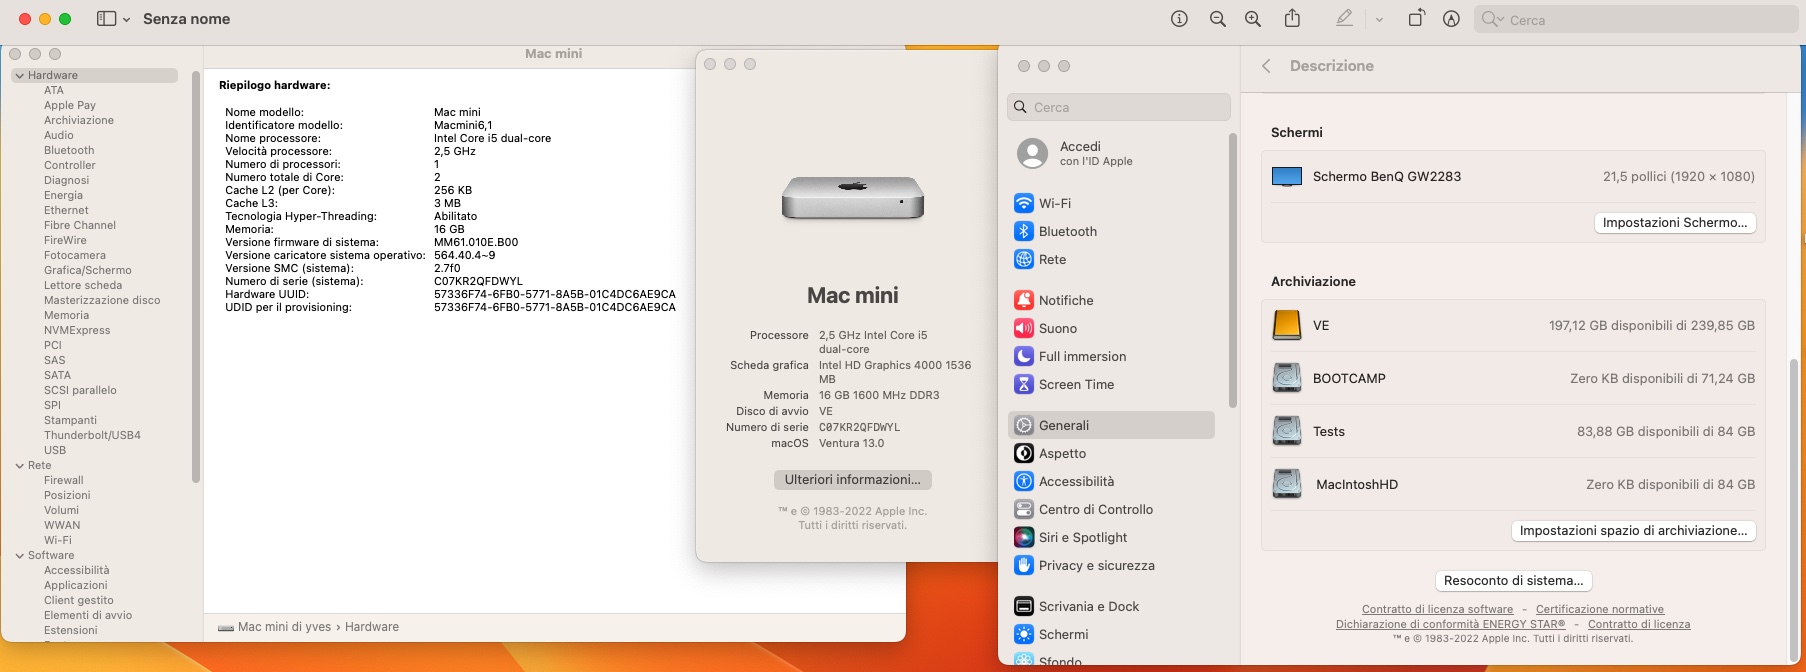
Task: Open Full immersion settings icon
Action: [1024, 356]
